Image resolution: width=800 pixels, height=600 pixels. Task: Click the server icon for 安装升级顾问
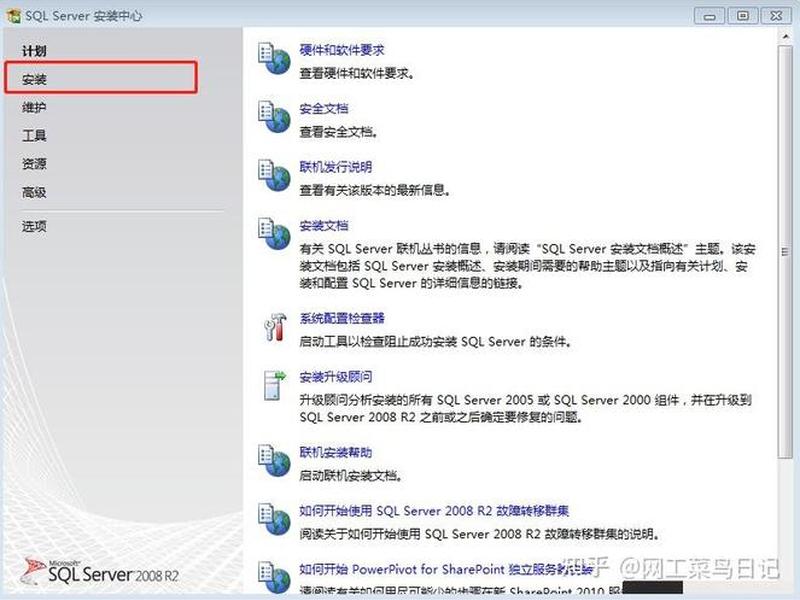[x=275, y=385]
